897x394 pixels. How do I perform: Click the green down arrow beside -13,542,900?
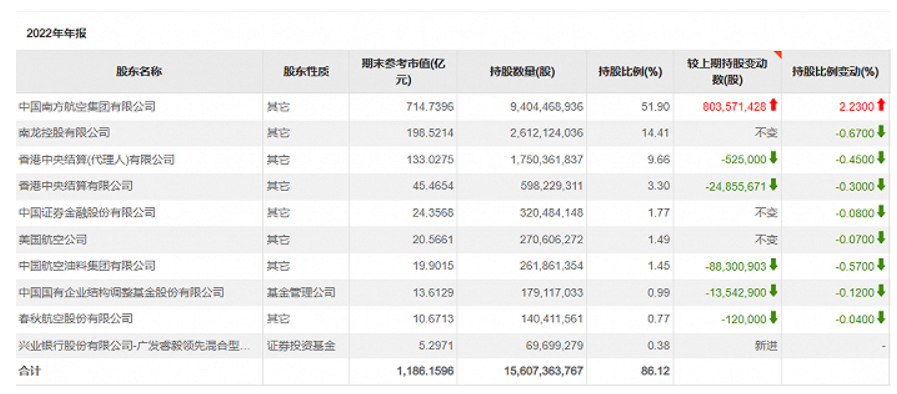point(773,292)
